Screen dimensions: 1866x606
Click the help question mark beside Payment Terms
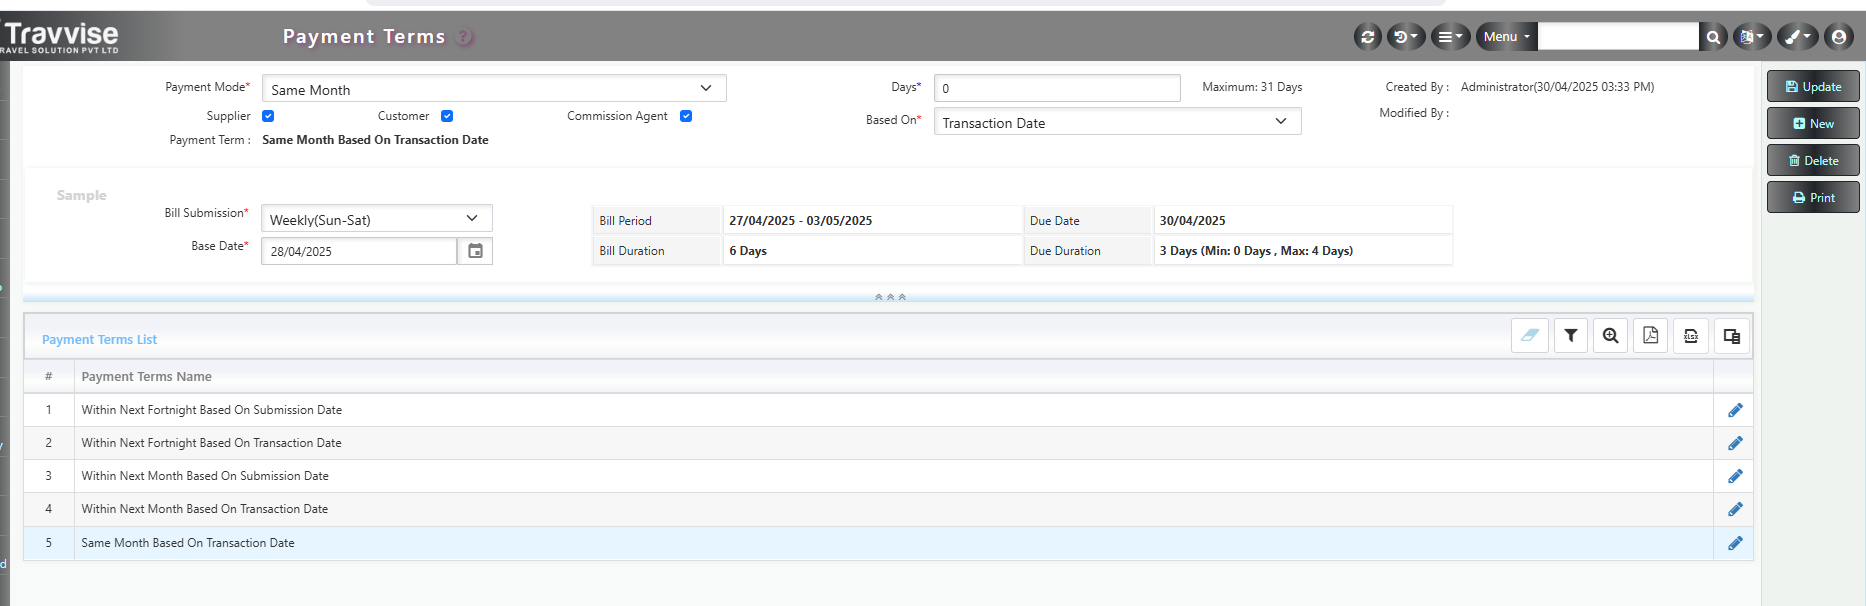(465, 37)
